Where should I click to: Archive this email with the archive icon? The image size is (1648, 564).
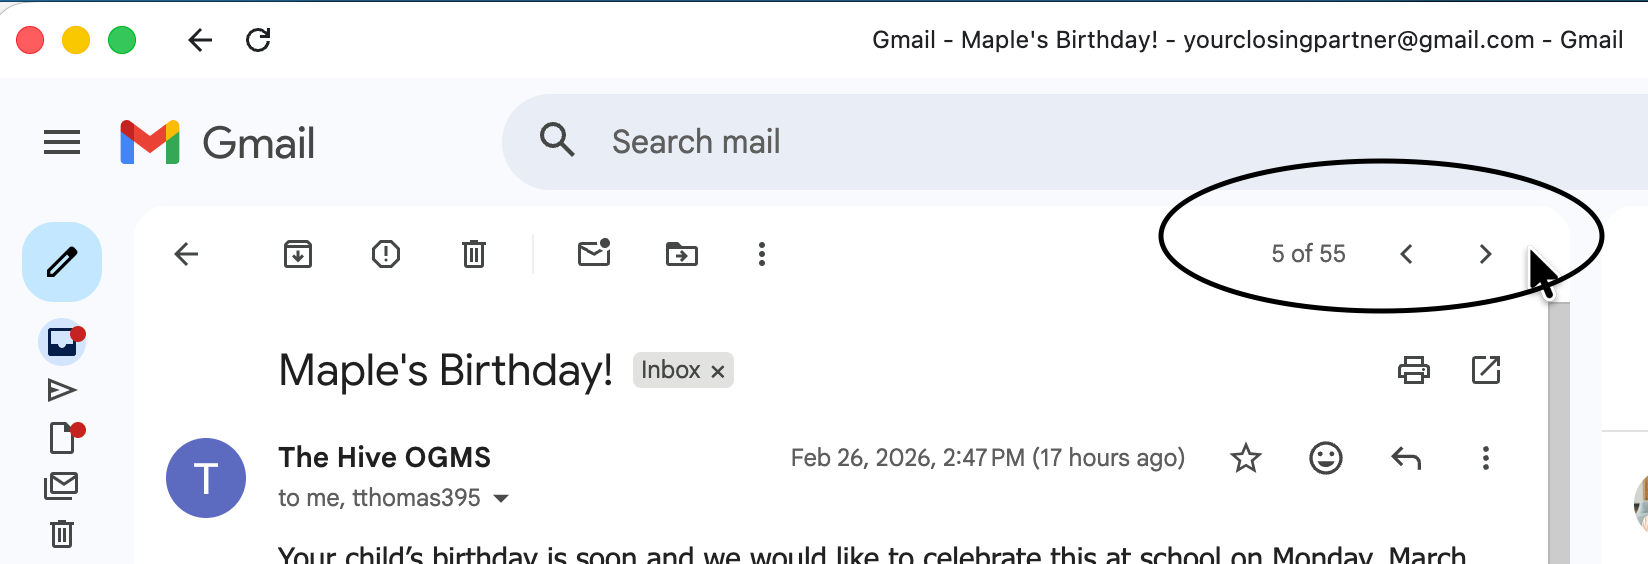pos(298,254)
